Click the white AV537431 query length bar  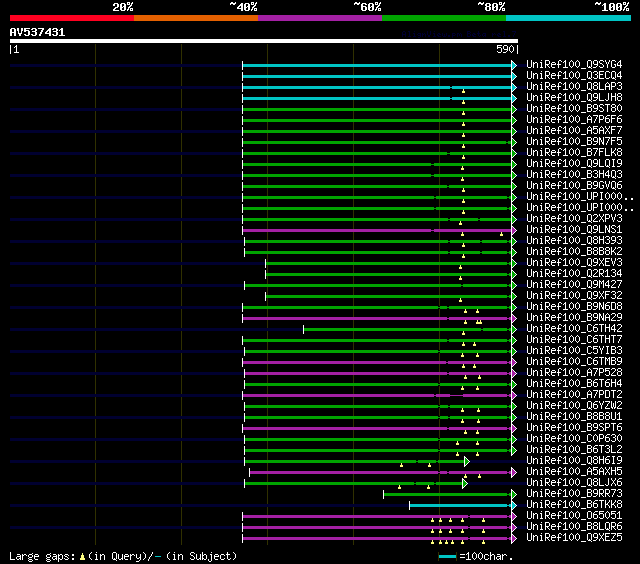tap(264, 41)
